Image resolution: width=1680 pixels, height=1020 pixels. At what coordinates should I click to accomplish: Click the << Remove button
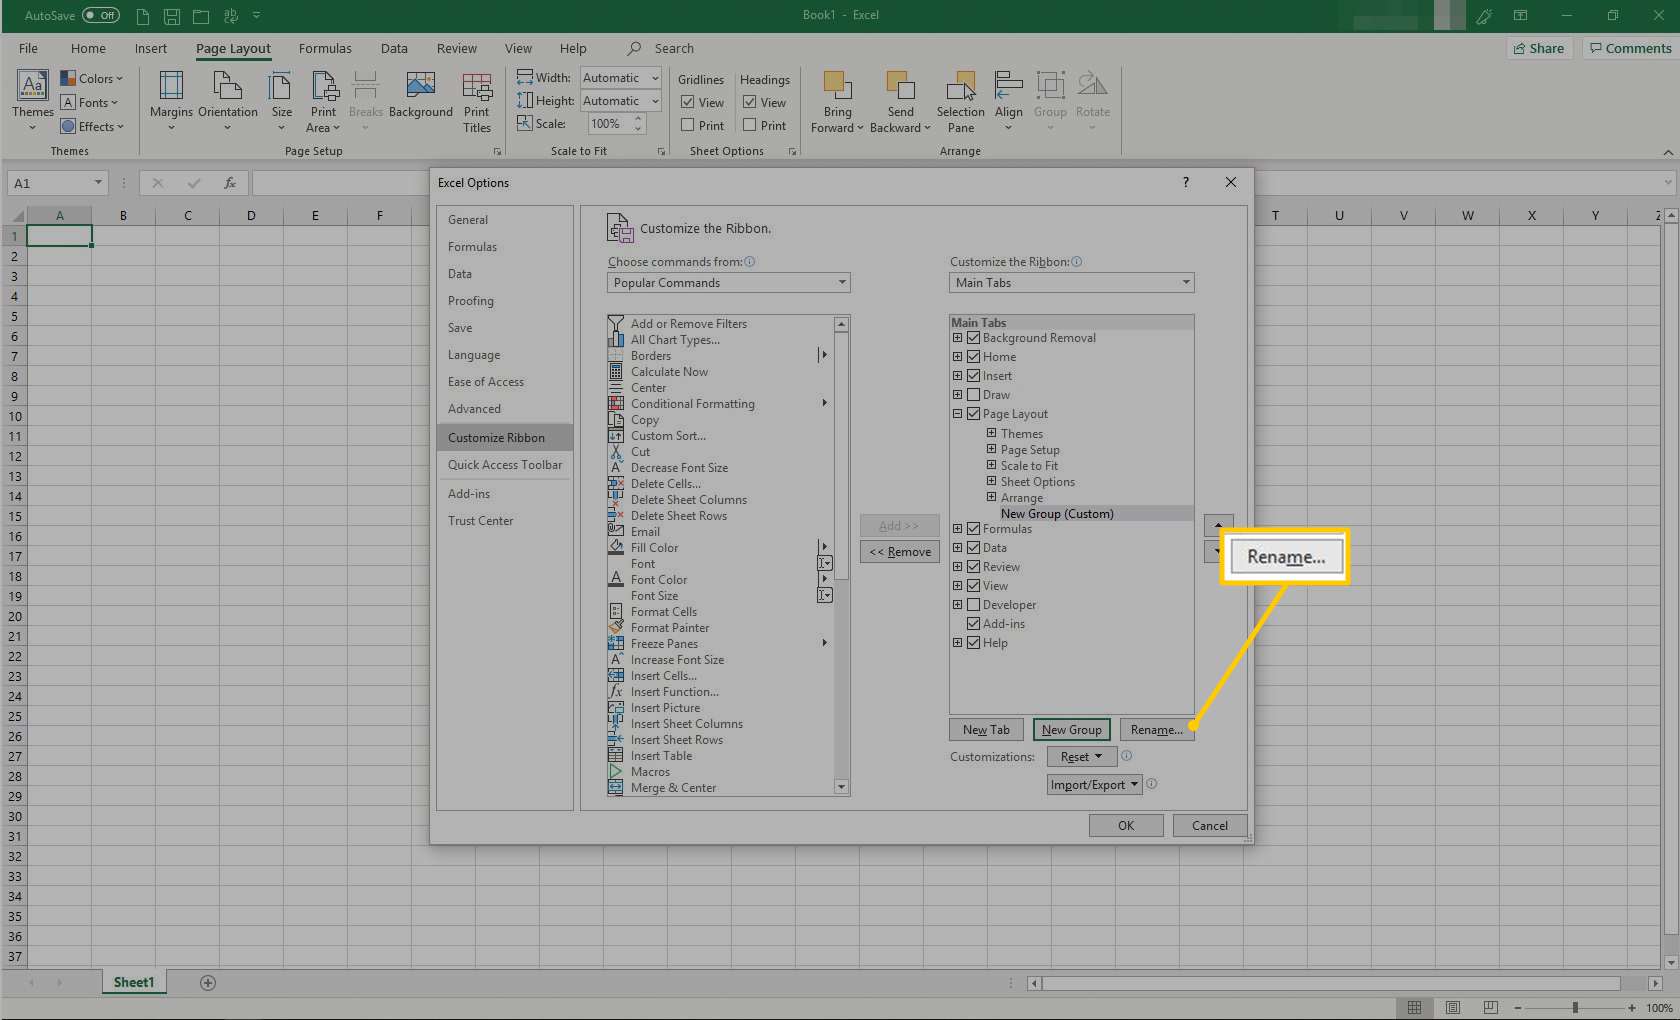pos(899,552)
